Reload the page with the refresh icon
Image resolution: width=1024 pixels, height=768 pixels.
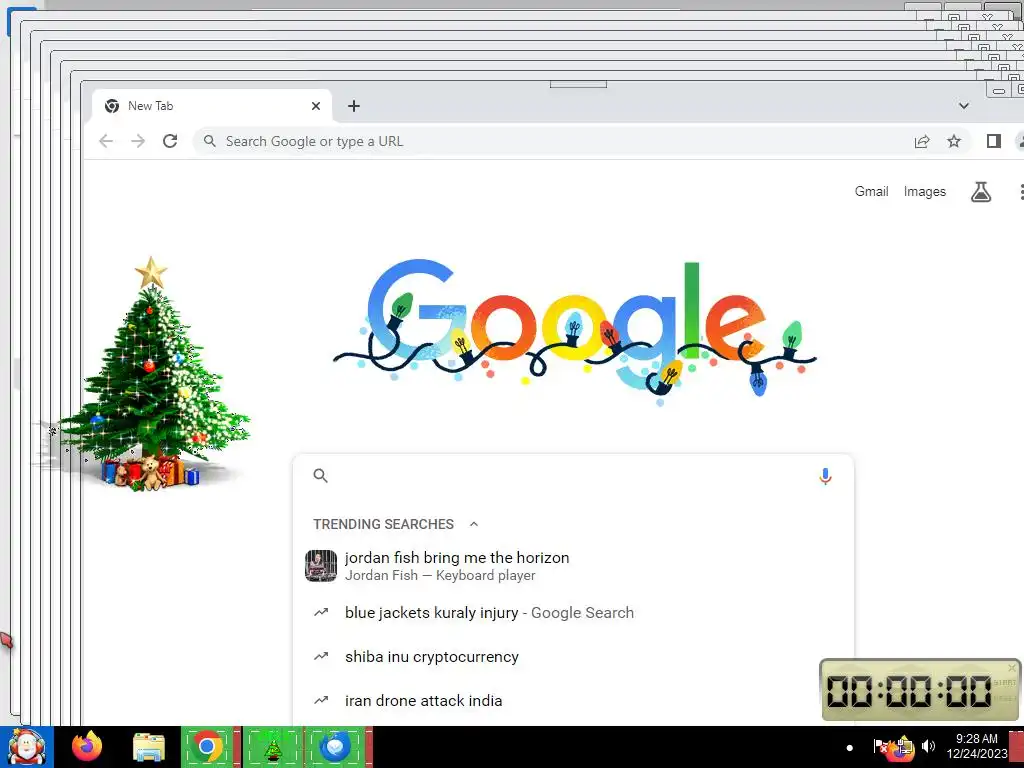coord(170,141)
